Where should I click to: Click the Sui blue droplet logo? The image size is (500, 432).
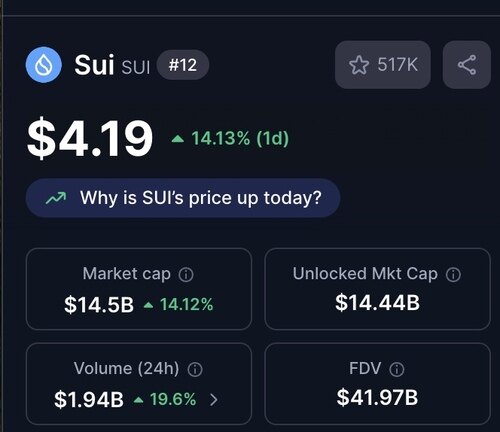click(44, 65)
